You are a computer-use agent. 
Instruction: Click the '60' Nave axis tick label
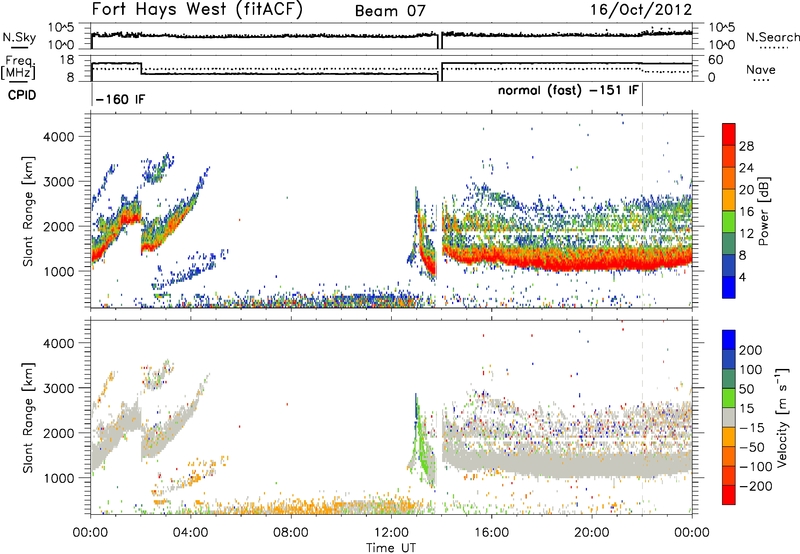pyautogui.click(x=716, y=60)
